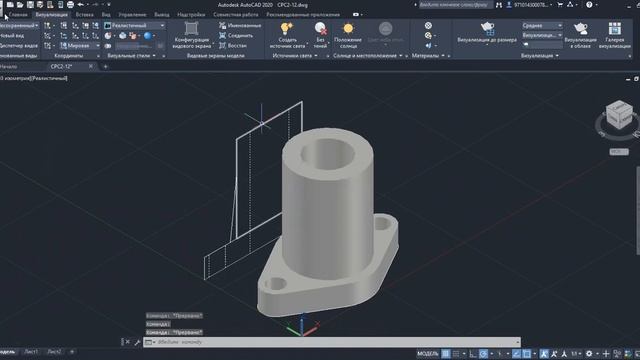Click the Save icon in quick access toolbar
This screenshot has width=640, height=360.
[30, 5]
